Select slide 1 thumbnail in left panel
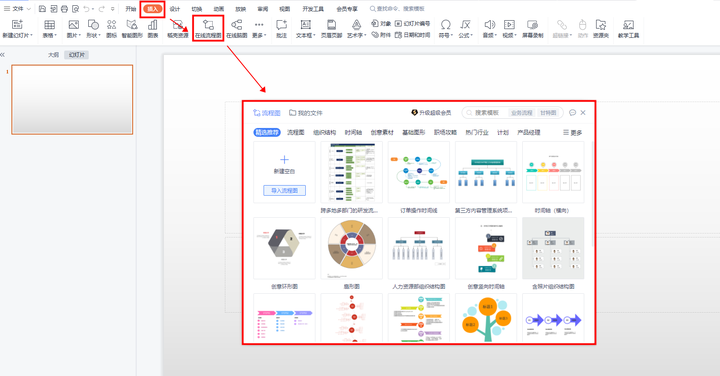The image size is (720, 376). [72, 100]
